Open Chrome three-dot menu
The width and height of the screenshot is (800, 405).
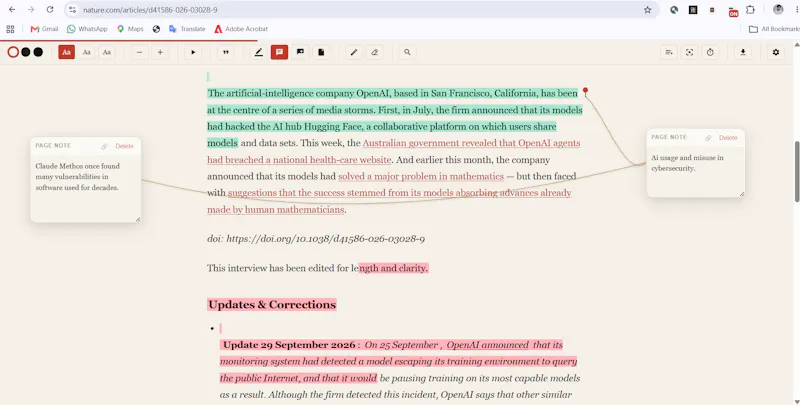796,10
